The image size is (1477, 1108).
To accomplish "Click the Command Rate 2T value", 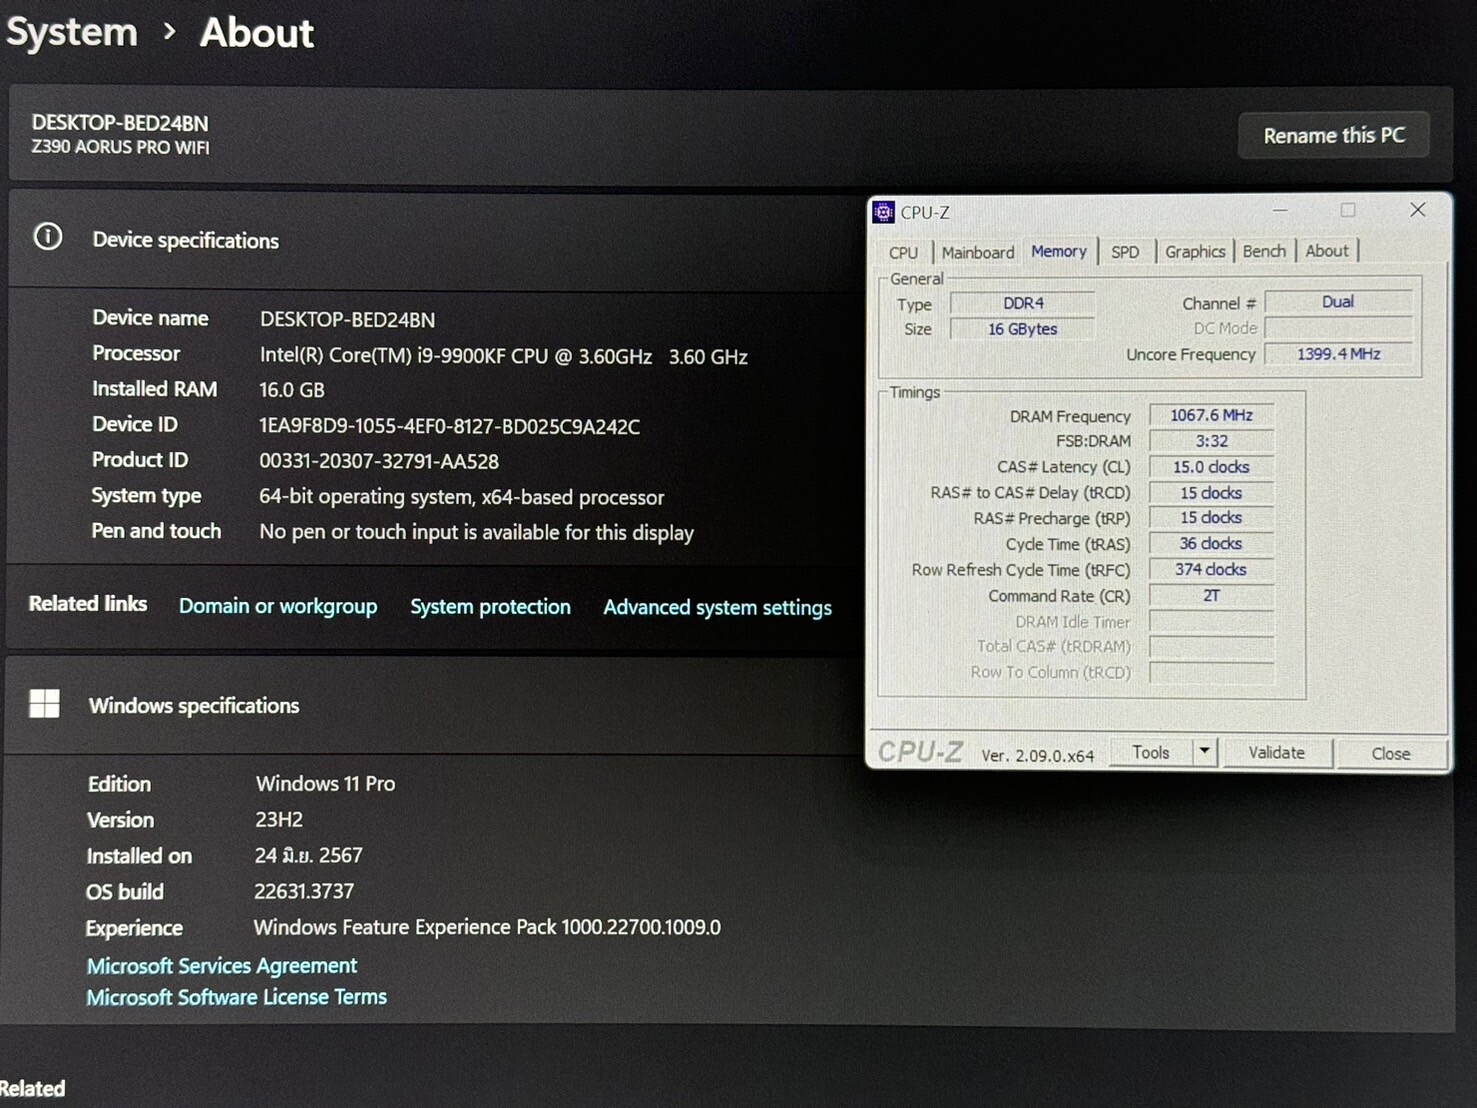I will [1211, 596].
